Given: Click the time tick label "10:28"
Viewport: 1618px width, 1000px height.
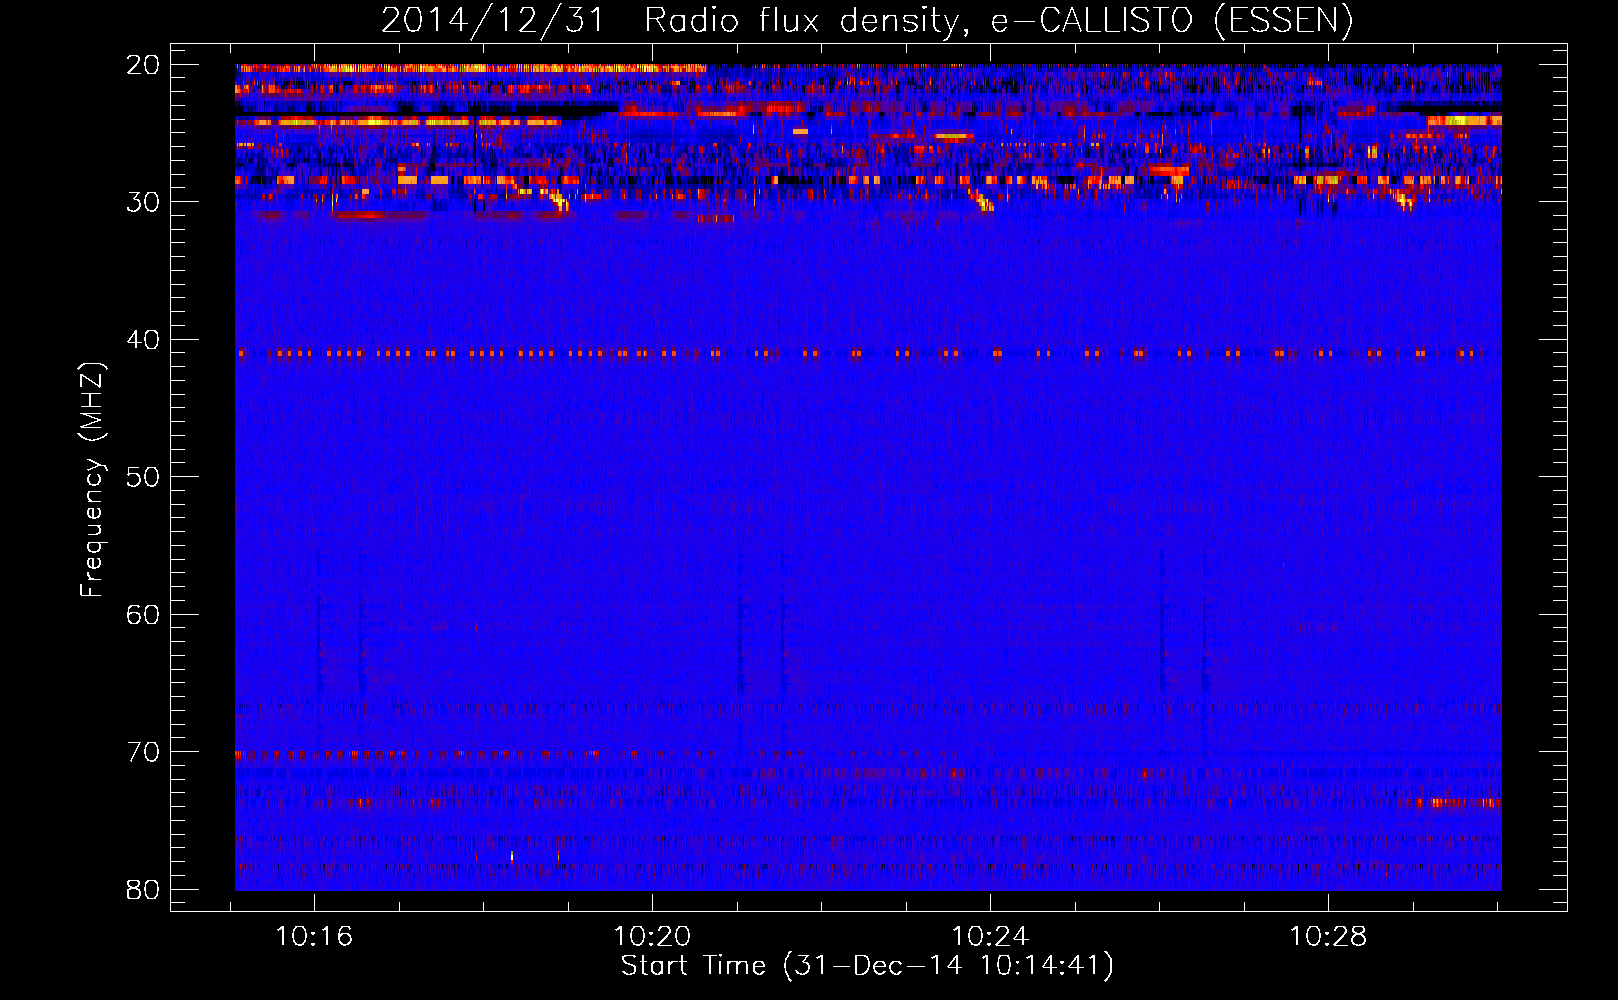Looking at the screenshot, I should point(1328,937).
